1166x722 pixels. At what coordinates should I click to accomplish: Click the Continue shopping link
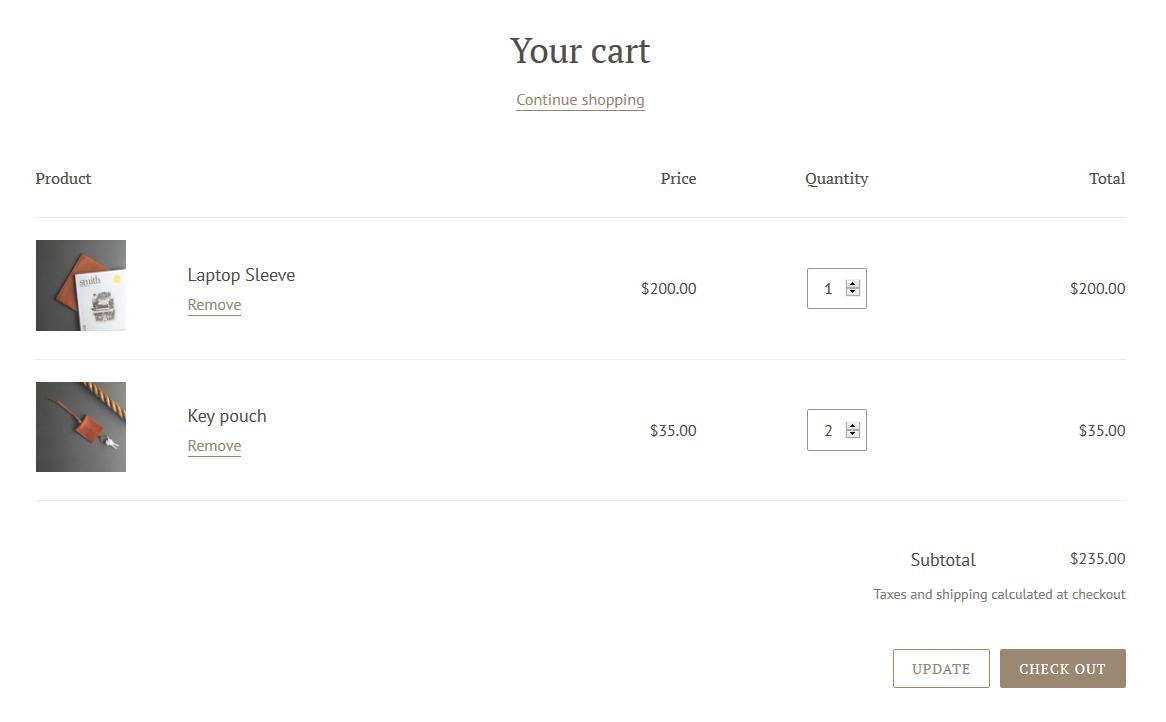pos(580,100)
